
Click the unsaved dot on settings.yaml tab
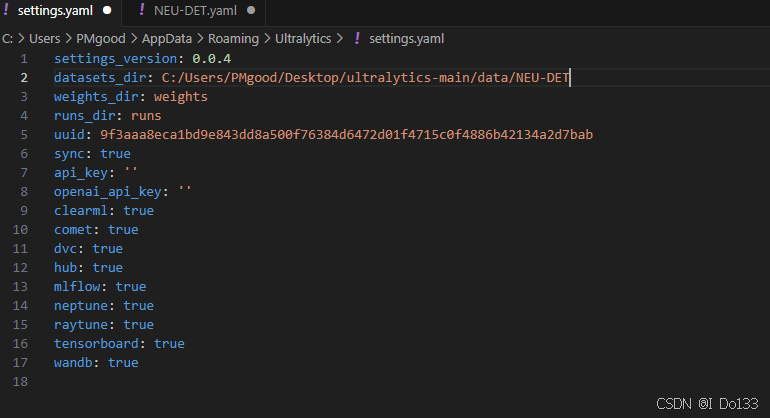point(107,10)
